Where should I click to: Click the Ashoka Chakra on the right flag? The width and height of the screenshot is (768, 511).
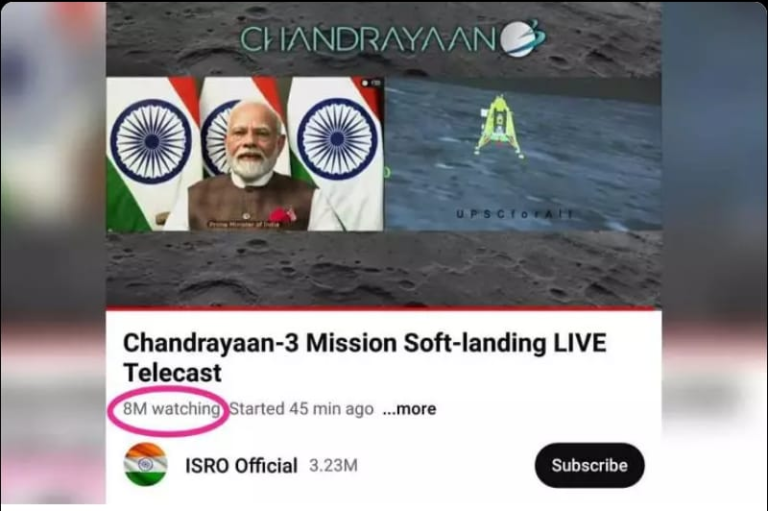coord(337,139)
